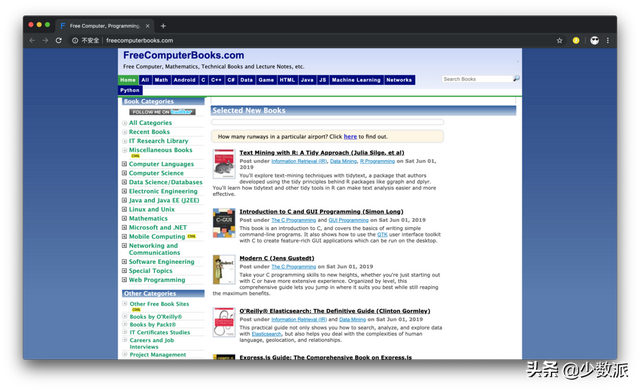Click the Follow me on Twitter badge
Image resolution: width=640 pixels, height=390 pixels.
[x=162, y=112]
